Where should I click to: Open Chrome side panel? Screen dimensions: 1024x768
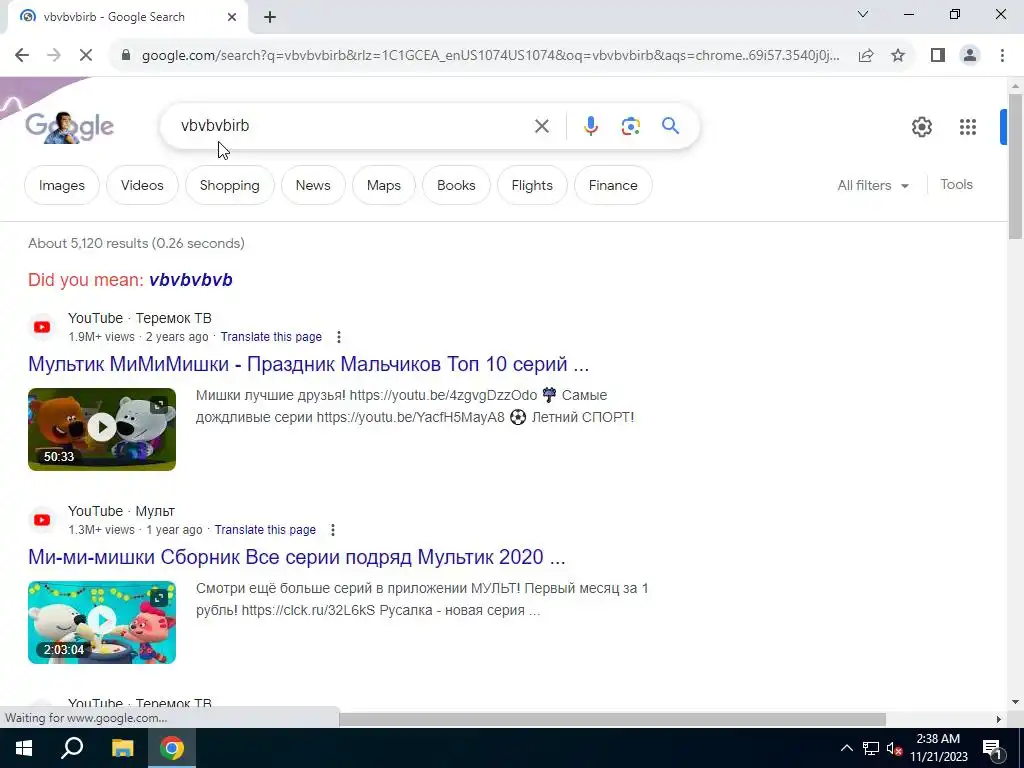click(x=938, y=56)
